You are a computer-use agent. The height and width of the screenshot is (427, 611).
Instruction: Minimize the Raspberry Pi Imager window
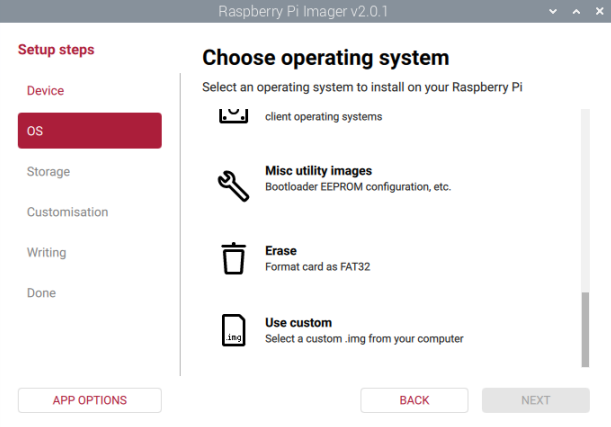point(554,11)
